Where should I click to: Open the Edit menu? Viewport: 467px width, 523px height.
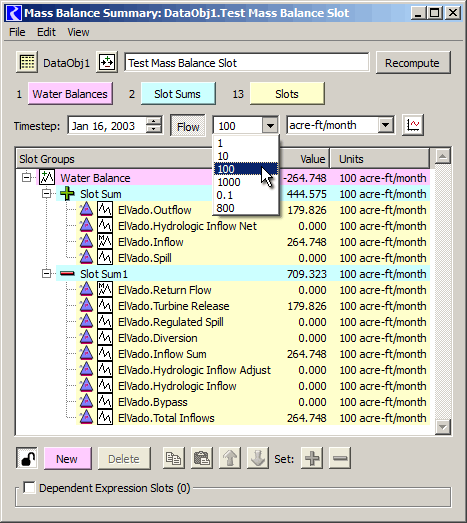(46, 32)
